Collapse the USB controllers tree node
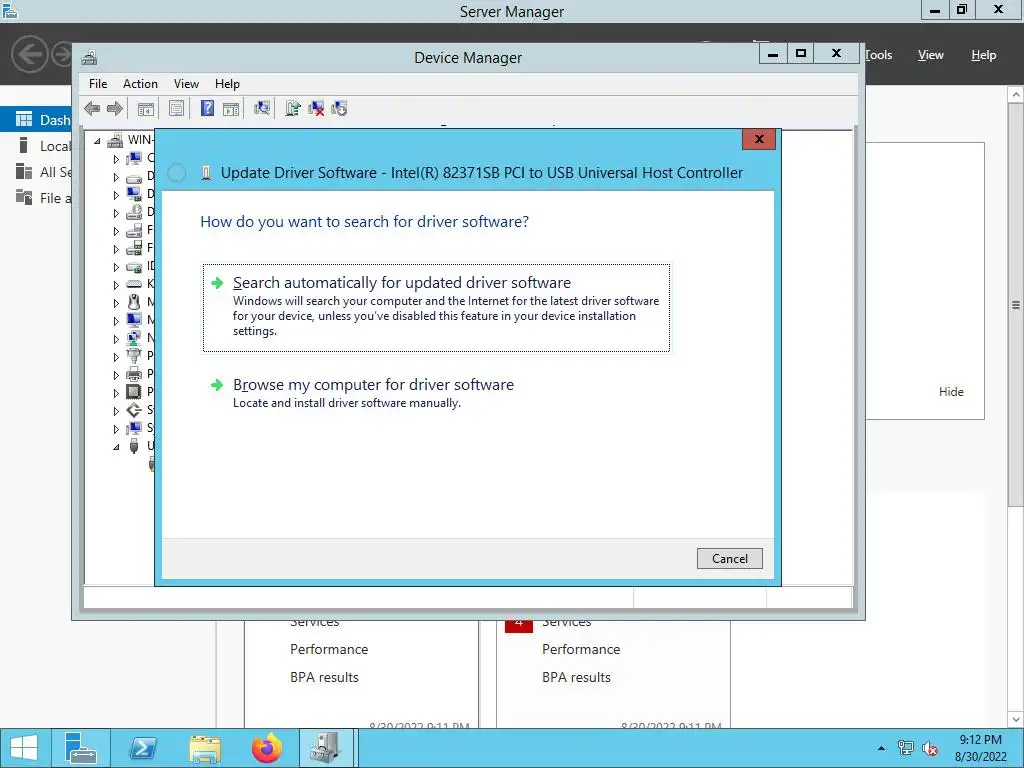This screenshot has width=1024, height=768. click(x=116, y=447)
